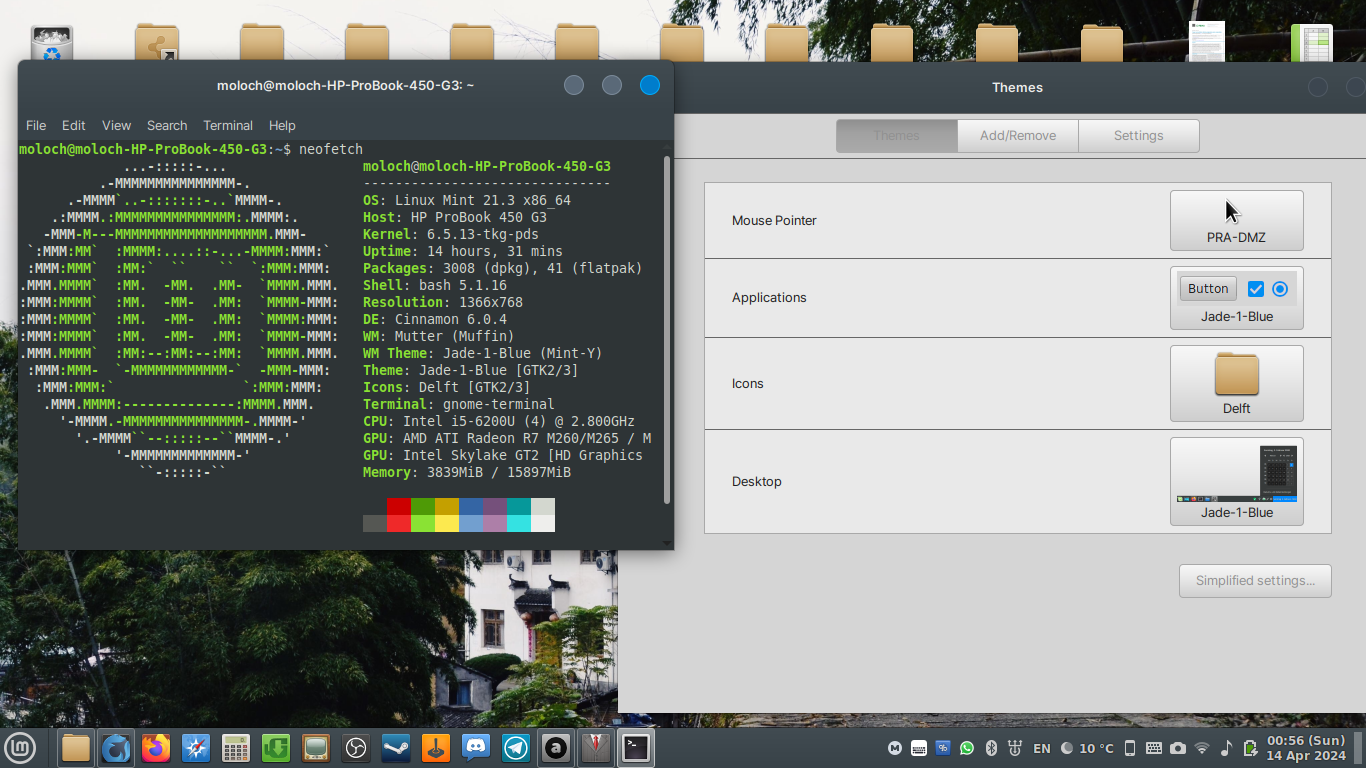The width and height of the screenshot is (1366, 768).
Task: Open Steam from the taskbar
Action: click(395, 747)
